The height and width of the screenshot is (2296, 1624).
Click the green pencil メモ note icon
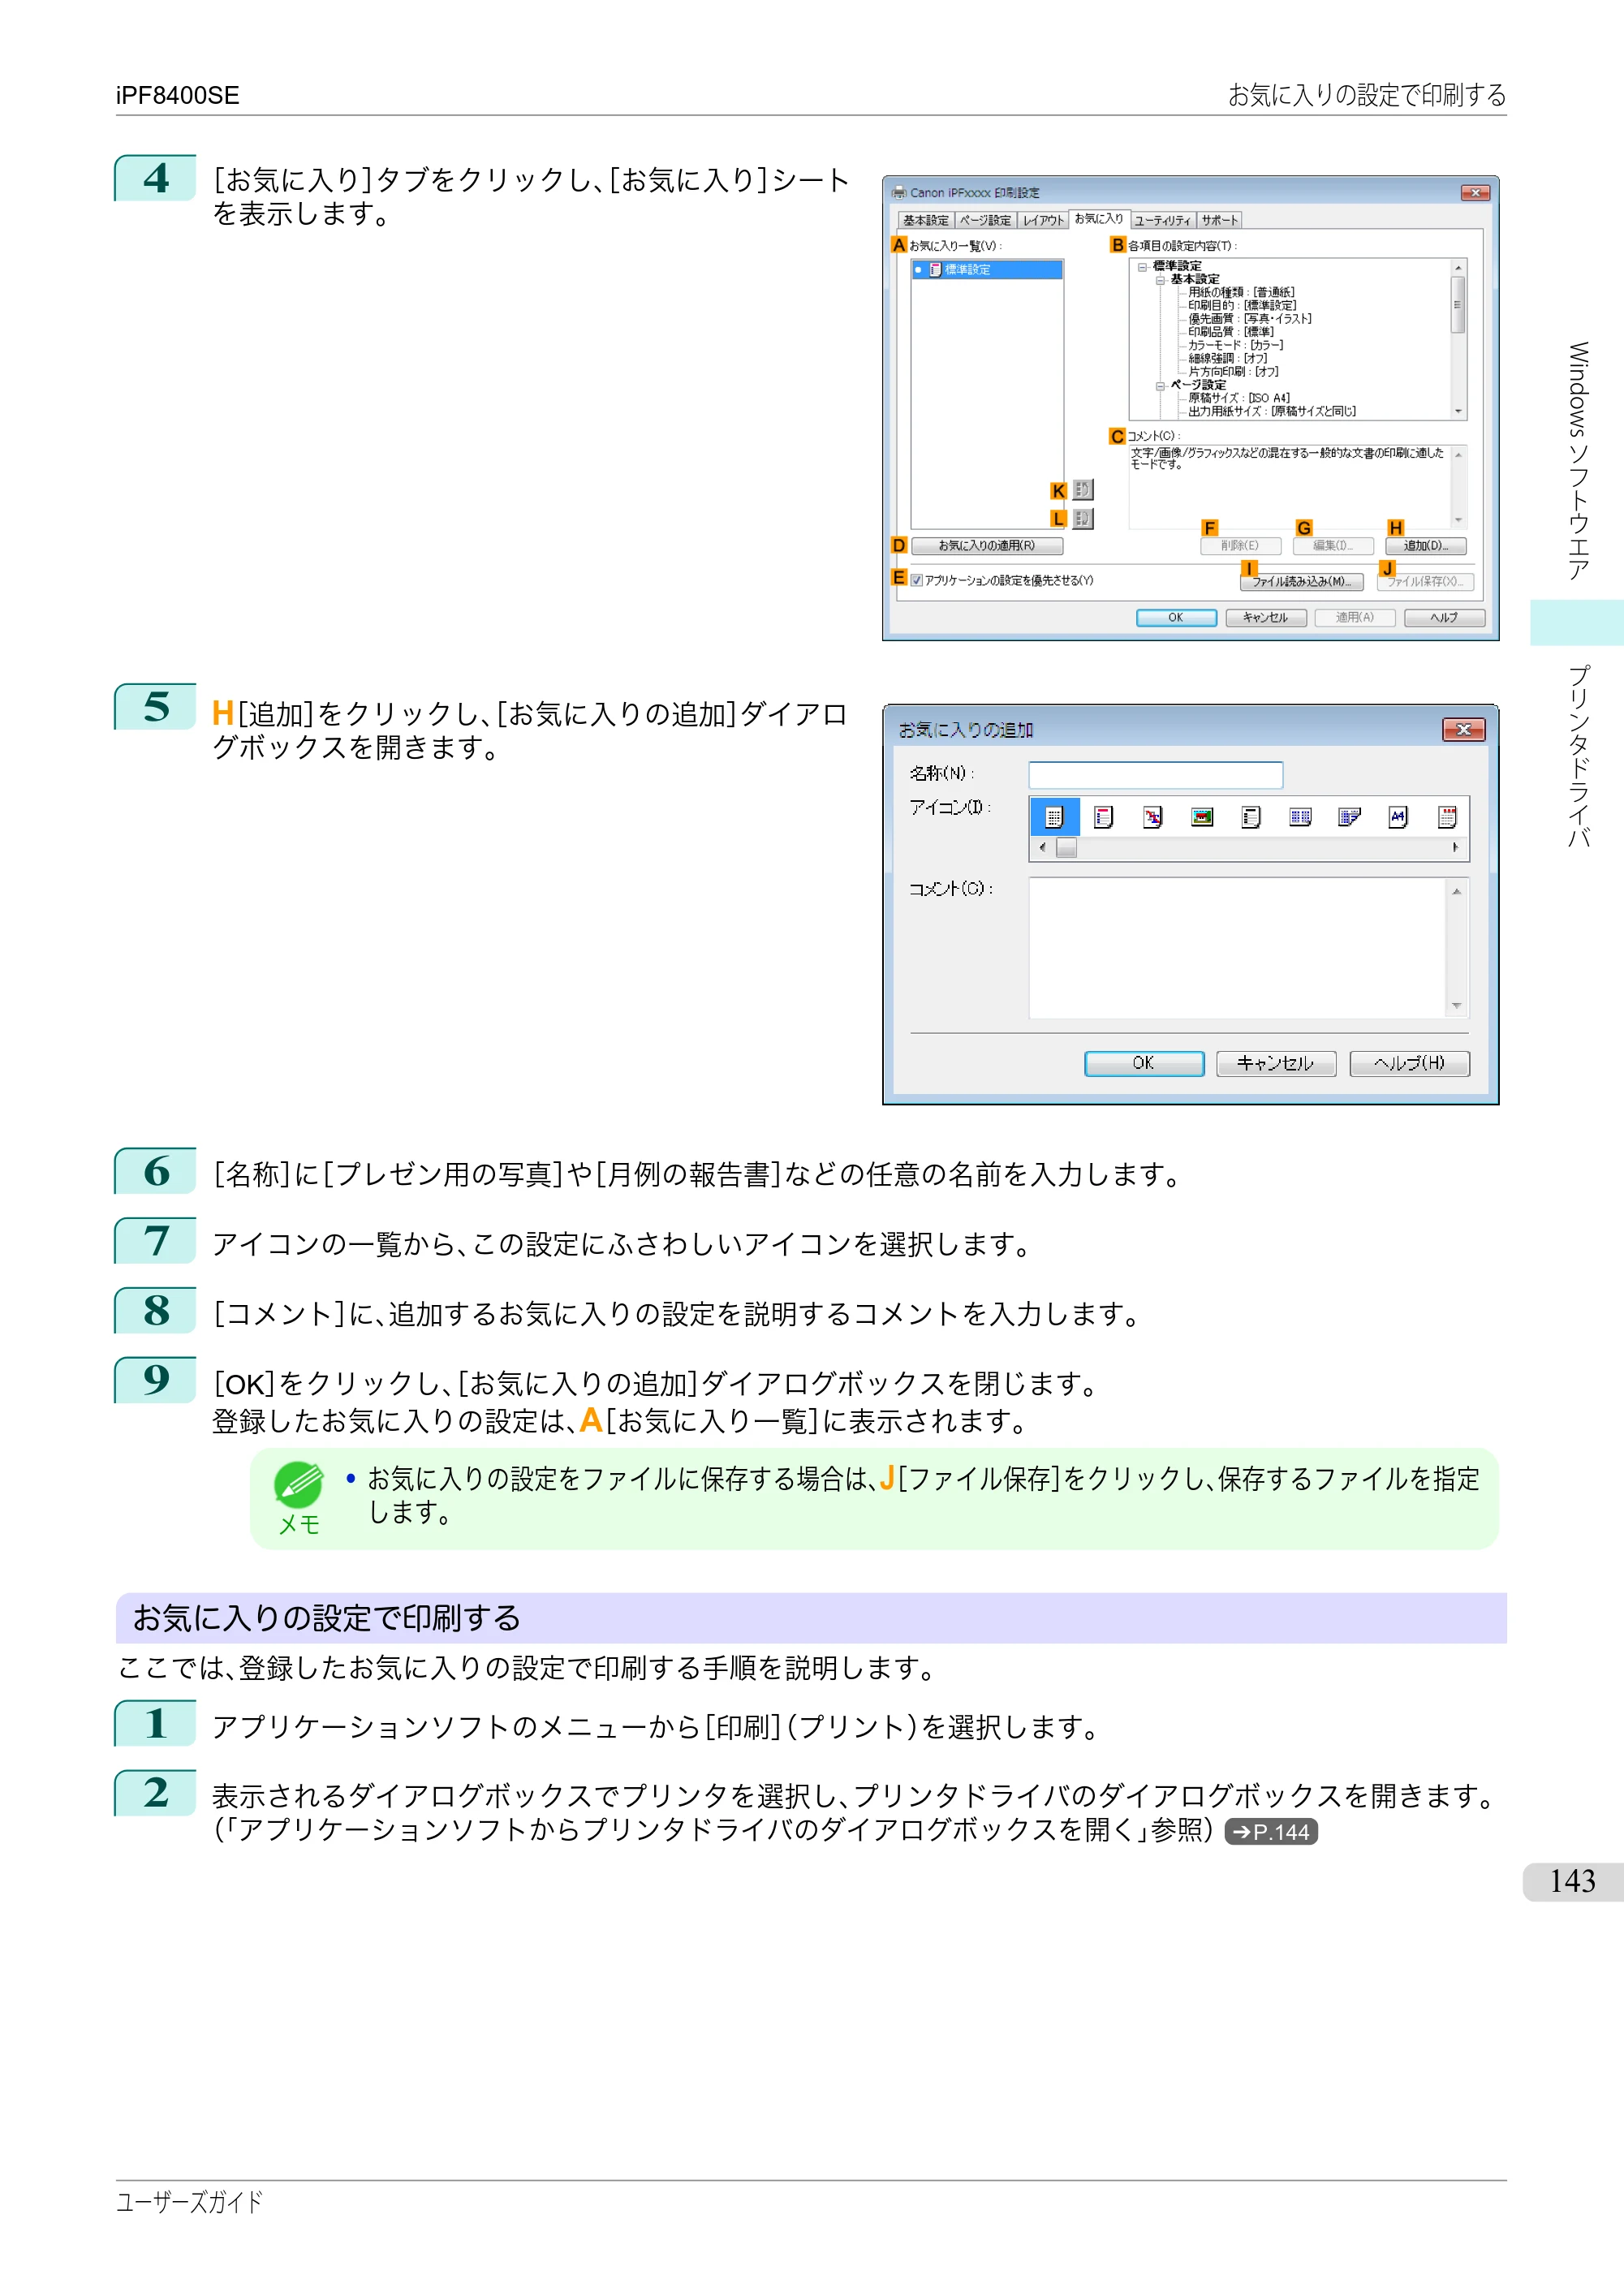click(x=298, y=1485)
